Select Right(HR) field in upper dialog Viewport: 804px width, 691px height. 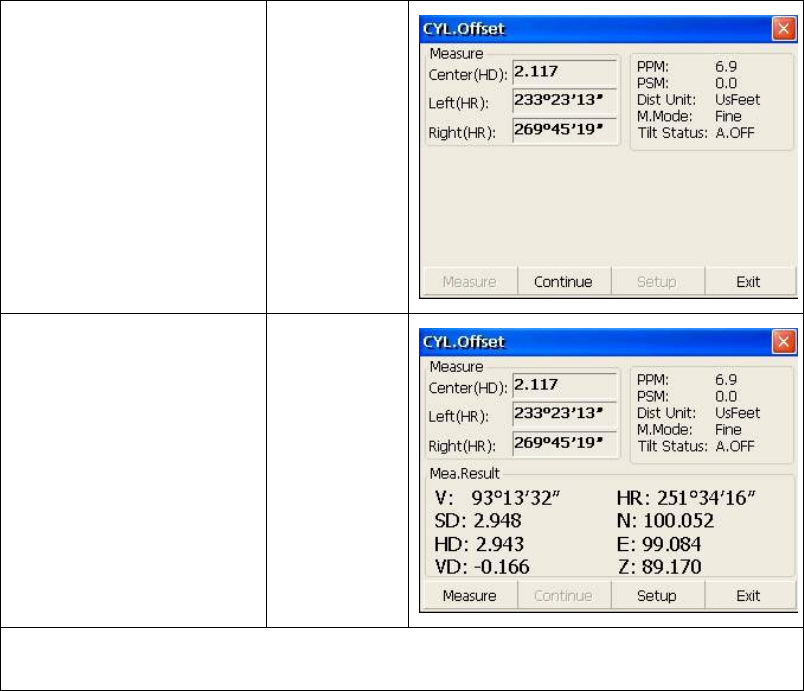coord(565,130)
